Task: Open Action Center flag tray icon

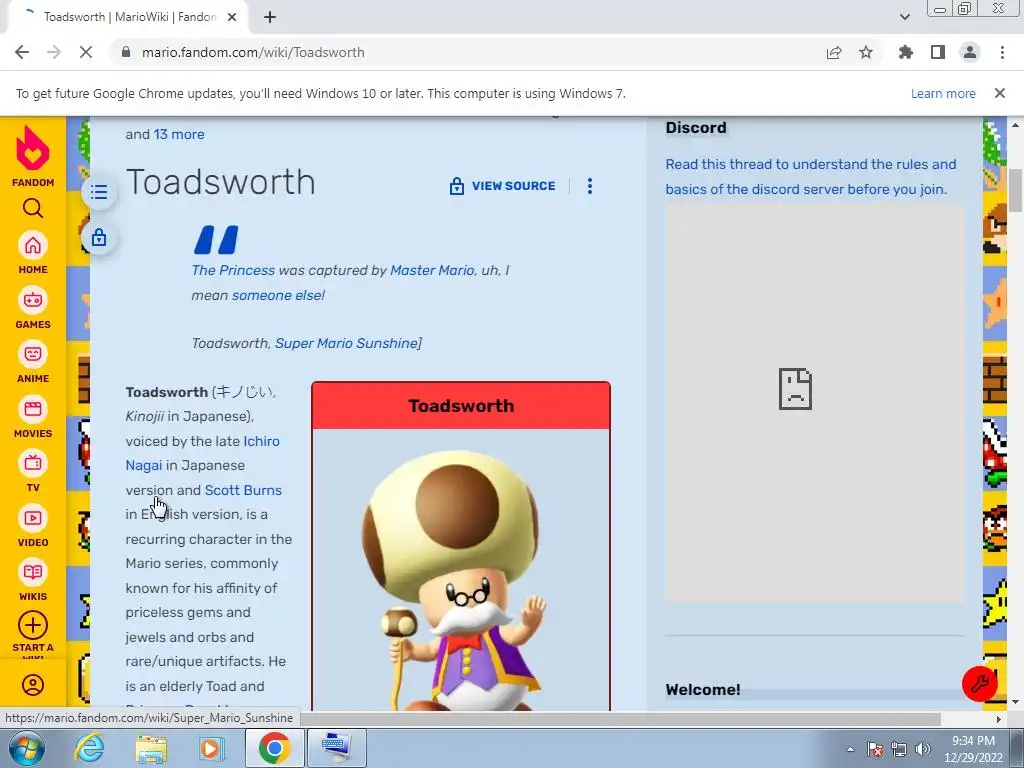Action: (x=875, y=749)
